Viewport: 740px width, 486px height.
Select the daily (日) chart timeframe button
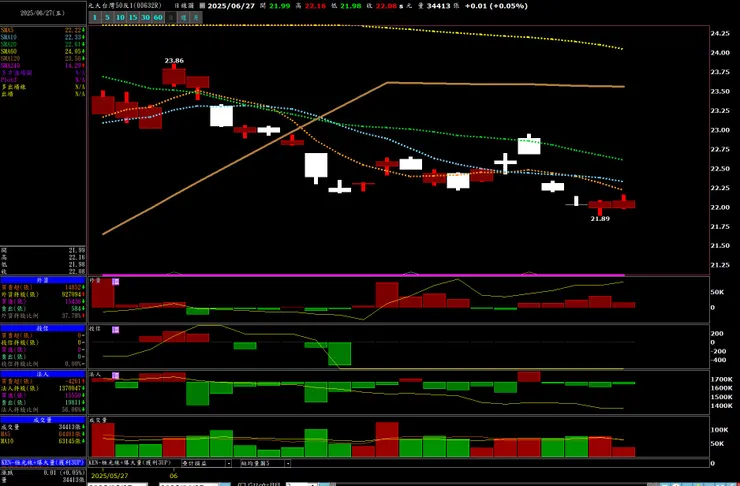pos(171,18)
